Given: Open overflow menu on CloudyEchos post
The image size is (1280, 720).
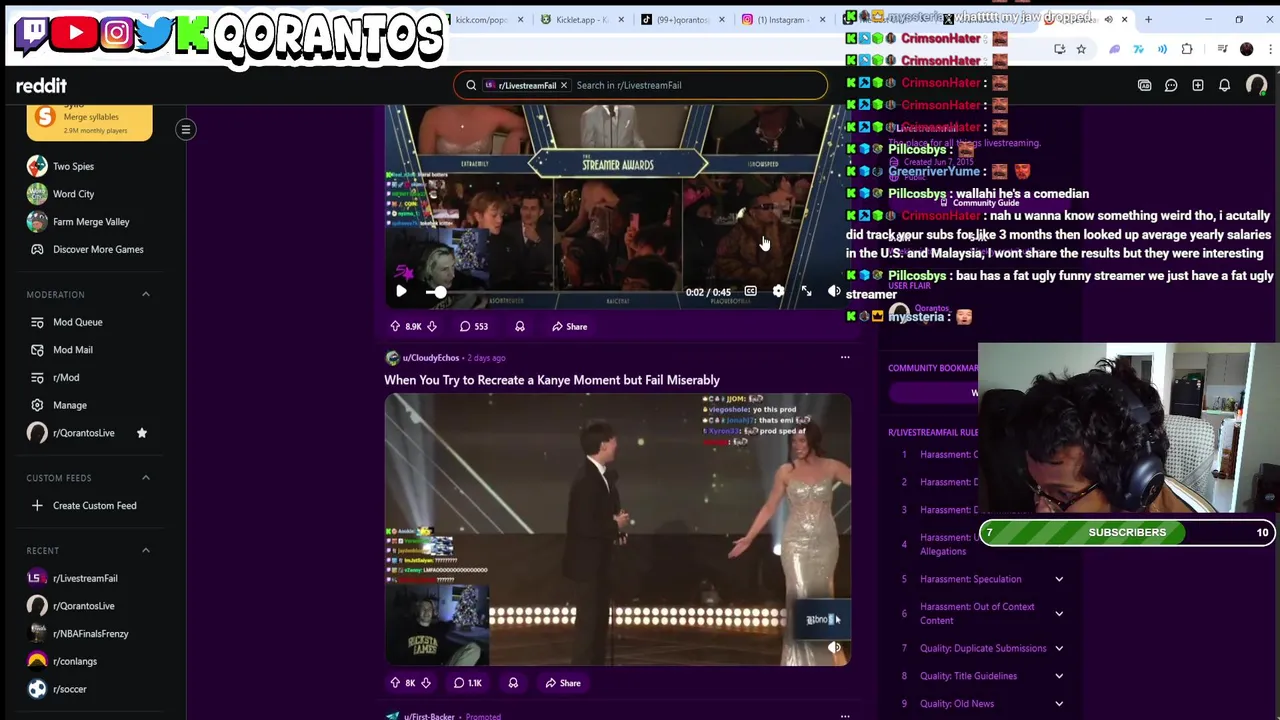Looking at the screenshot, I should click(845, 357).
